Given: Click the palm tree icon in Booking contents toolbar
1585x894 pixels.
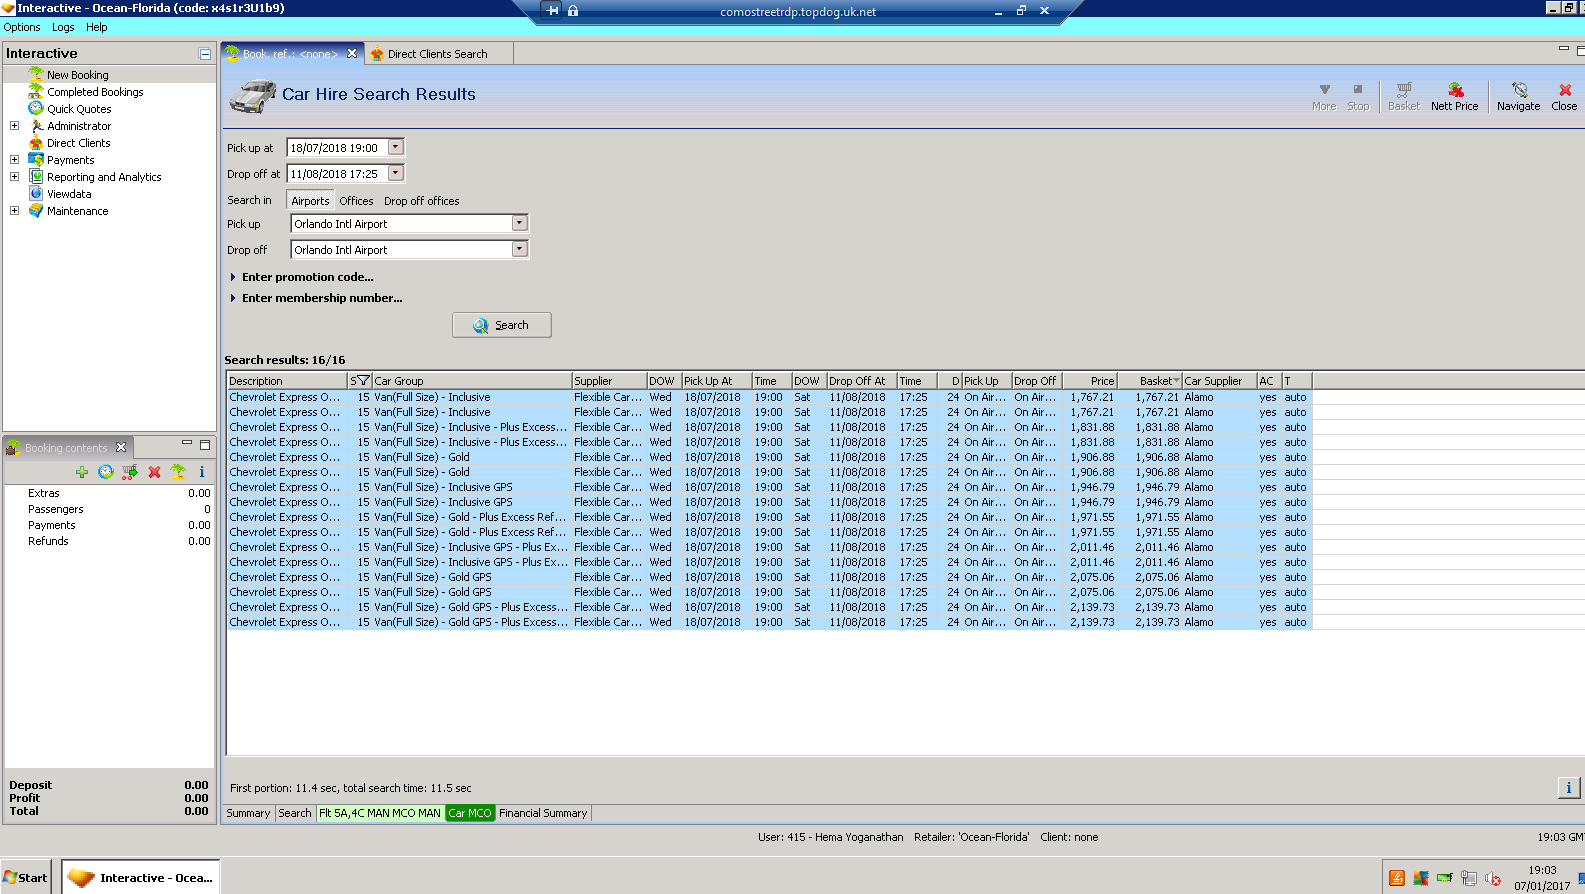Looking at the screenshot, I should coord(178,472).
